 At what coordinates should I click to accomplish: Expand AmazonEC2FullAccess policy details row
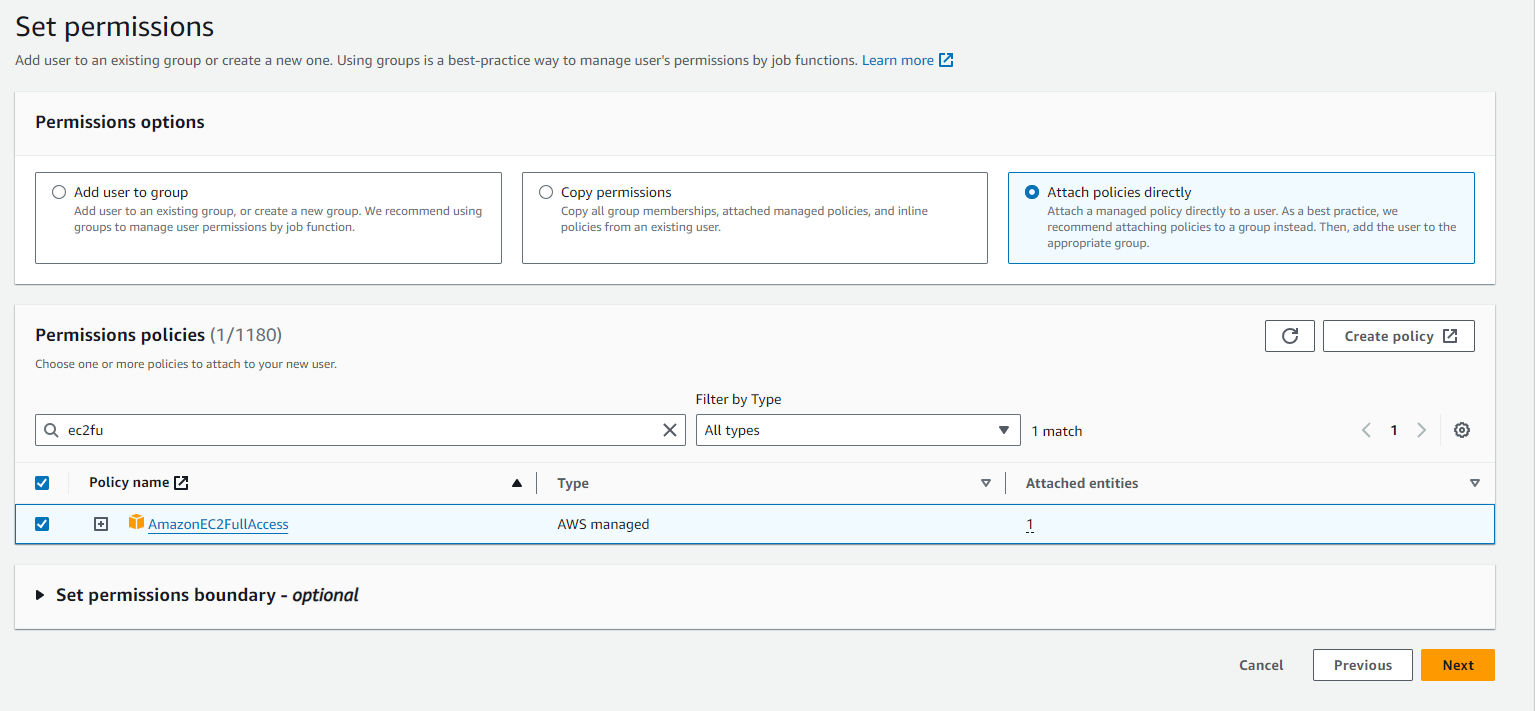pos(101,524)
